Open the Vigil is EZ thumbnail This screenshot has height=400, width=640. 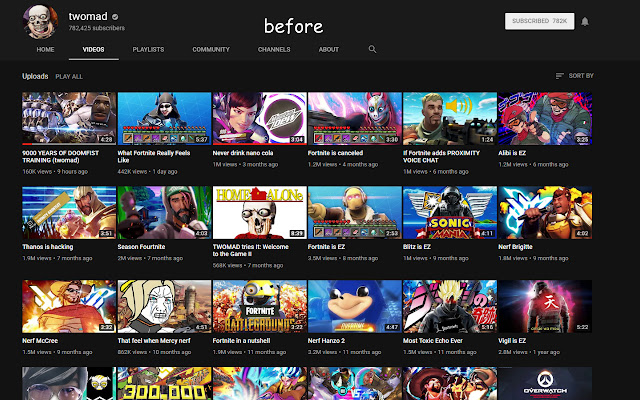click(545, 307)
